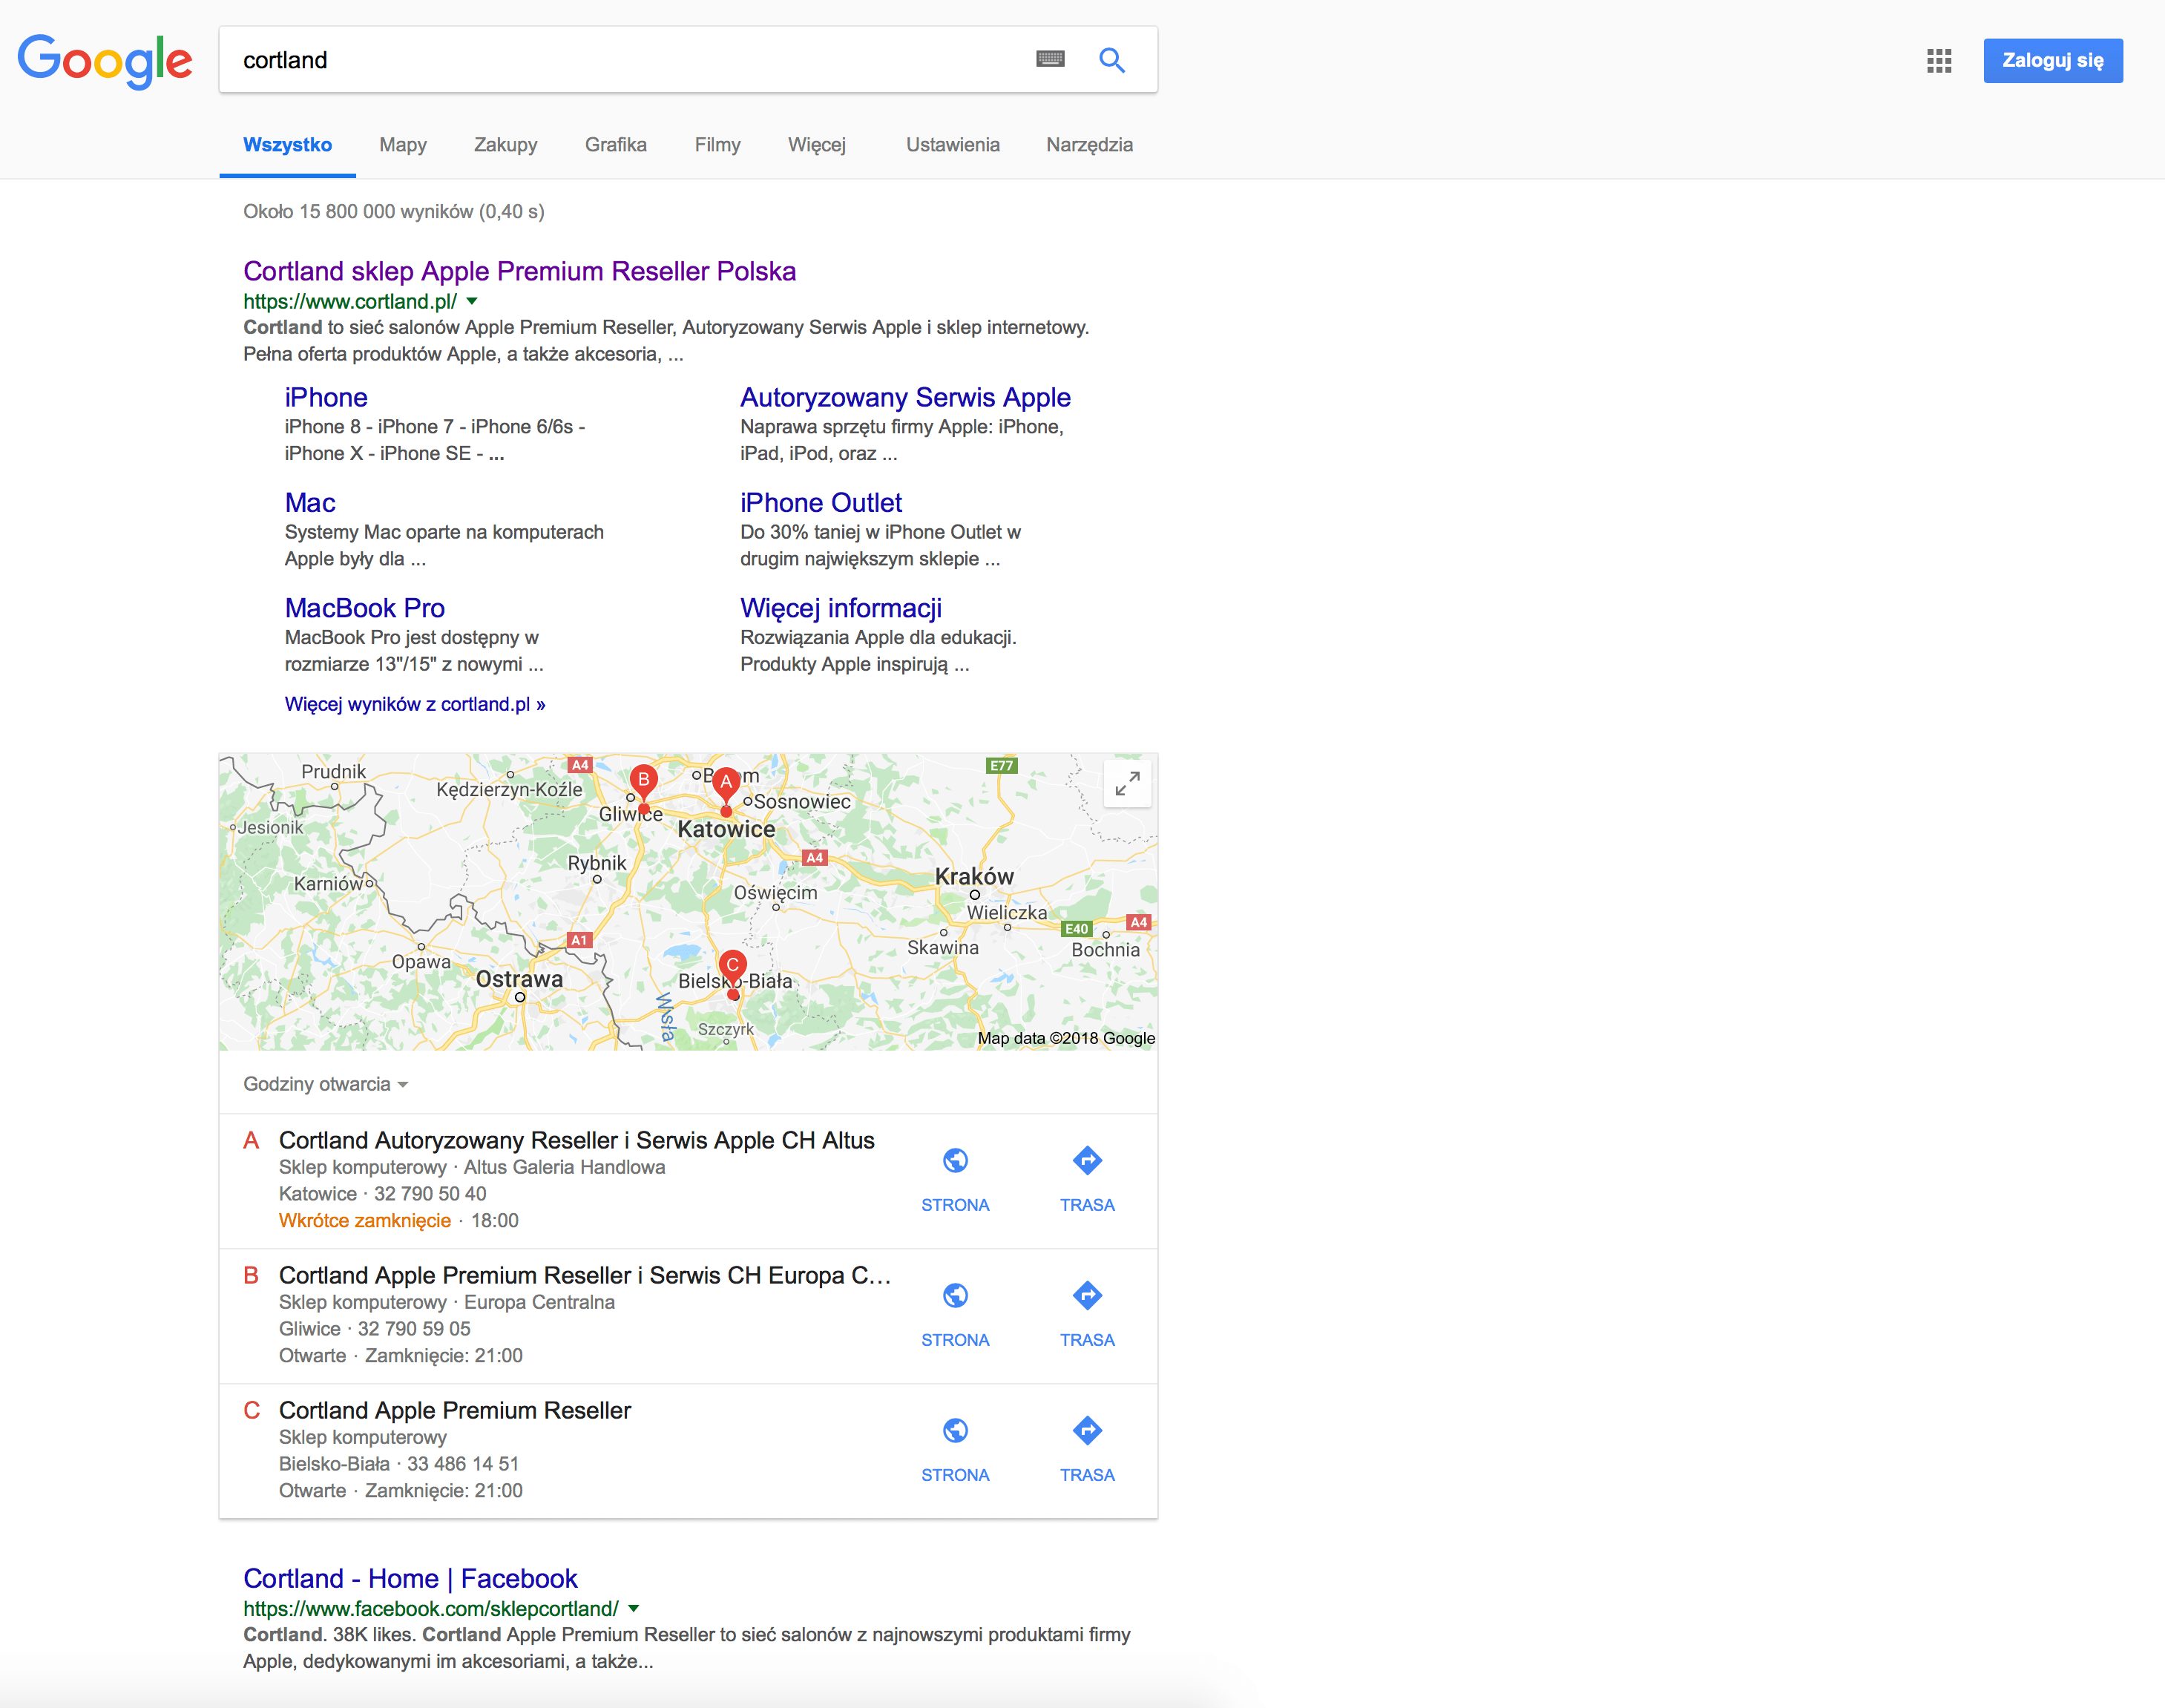Click the Zaloguj się button
Screen dimensions: 2165x1708
[x=2052, y=60]
